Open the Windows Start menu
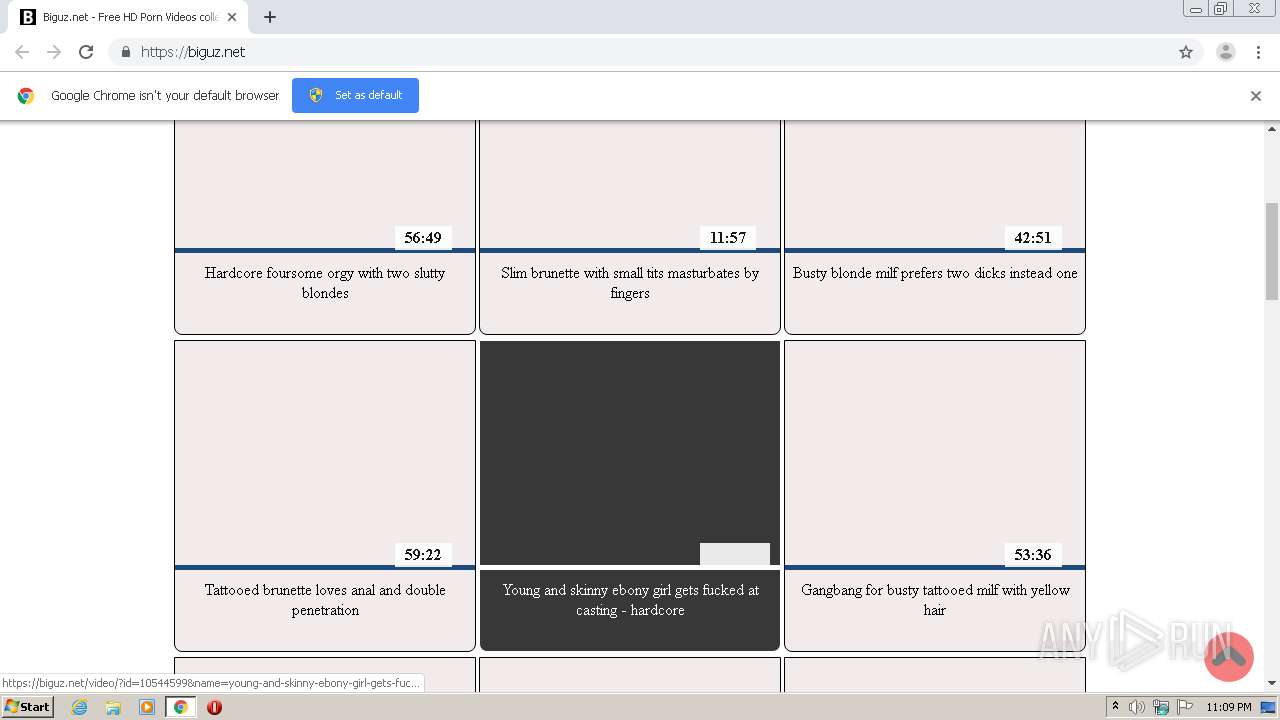1280x720 pixels. pyautogui.click(x=28, y=707)
